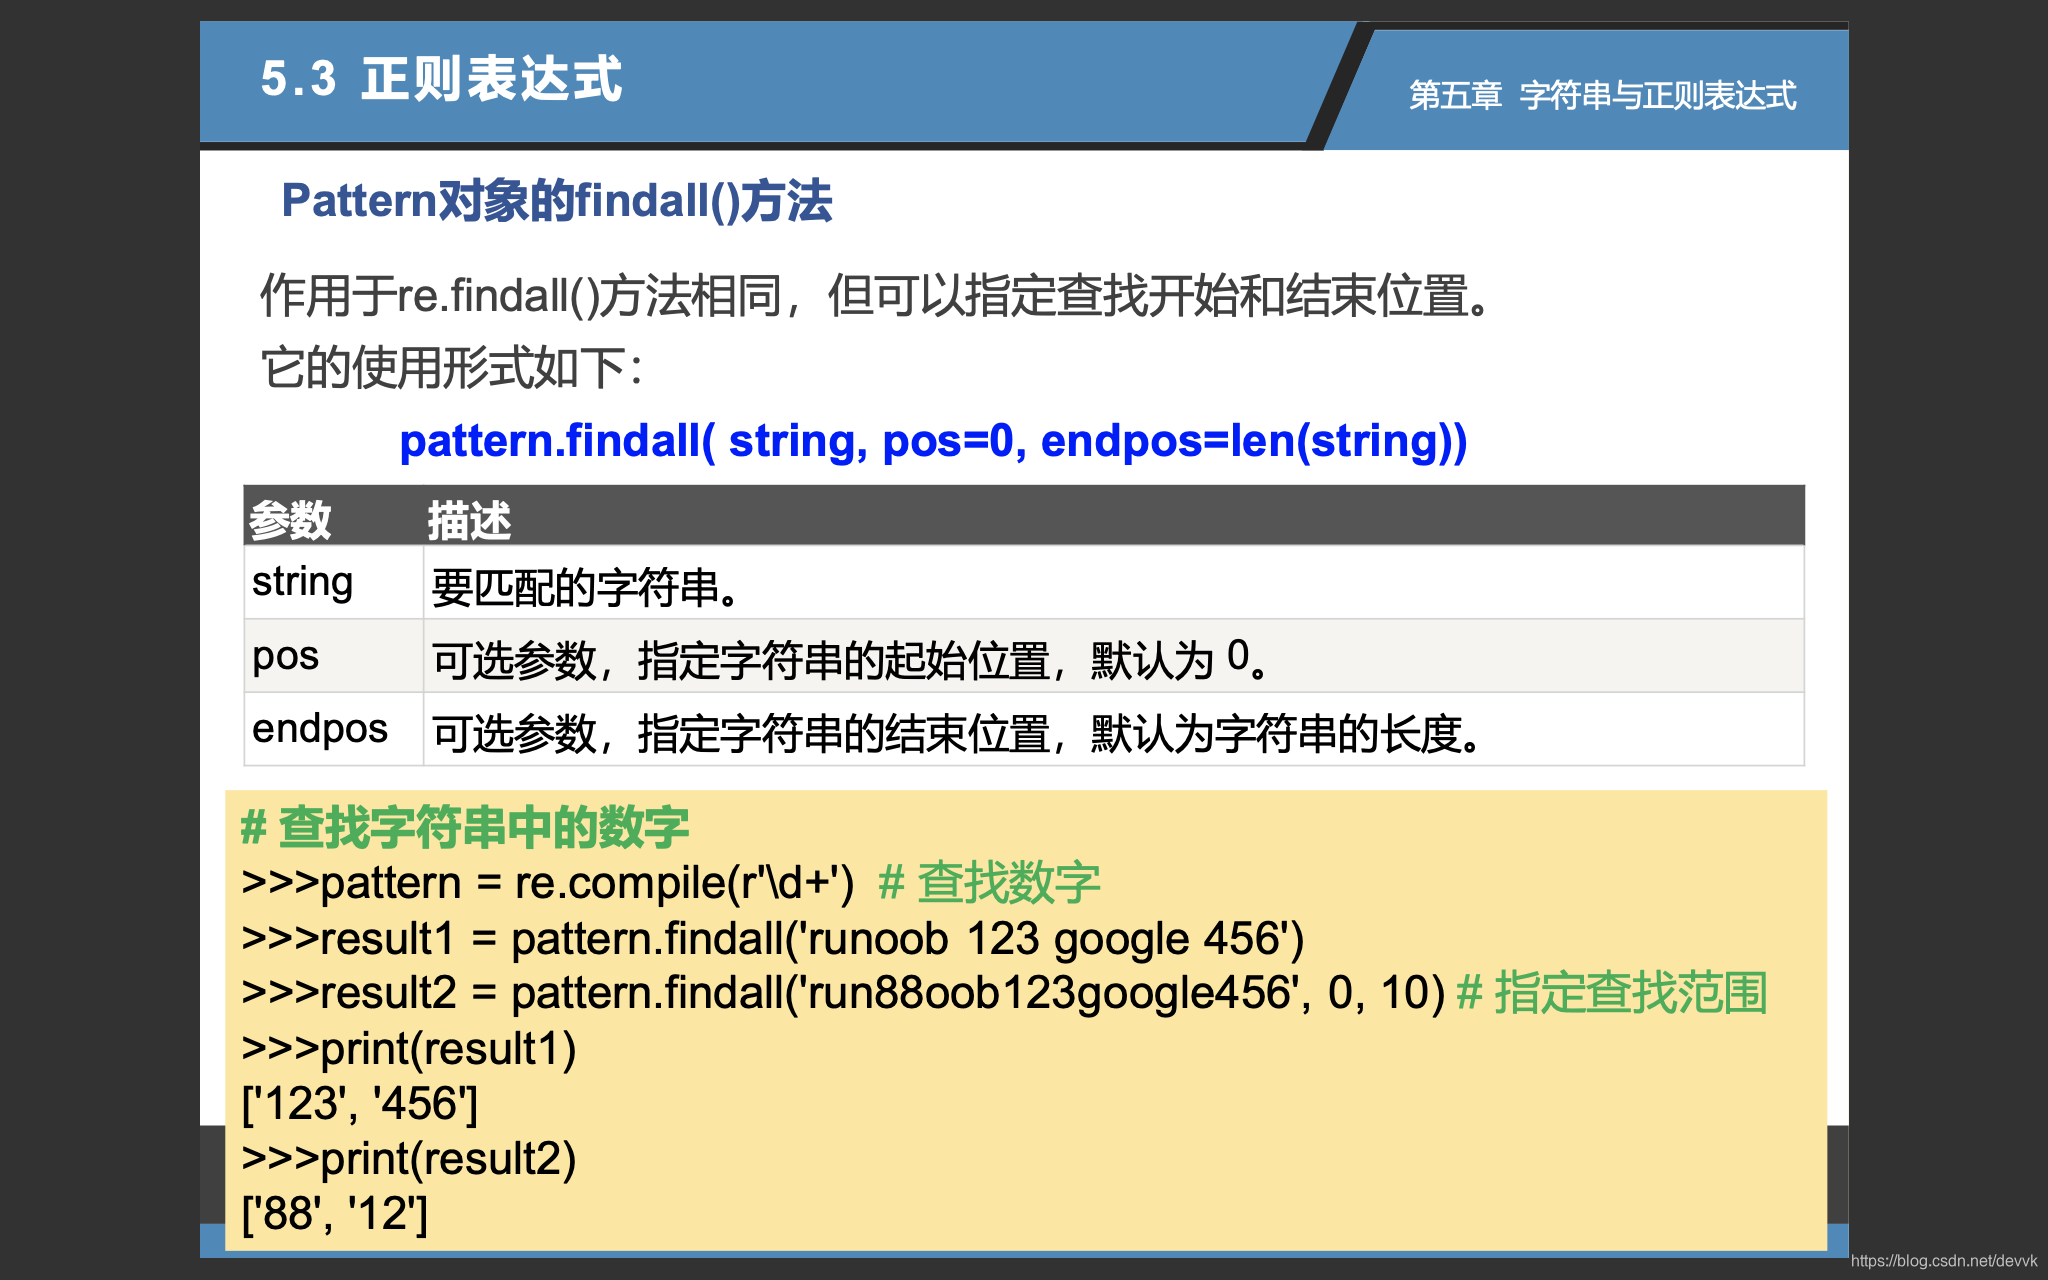2048x1280 pixels.
Task: Select the blue syntax line "pattern.findall( string, pos=0, endpos=len(string))"
Action: (932, 440)
